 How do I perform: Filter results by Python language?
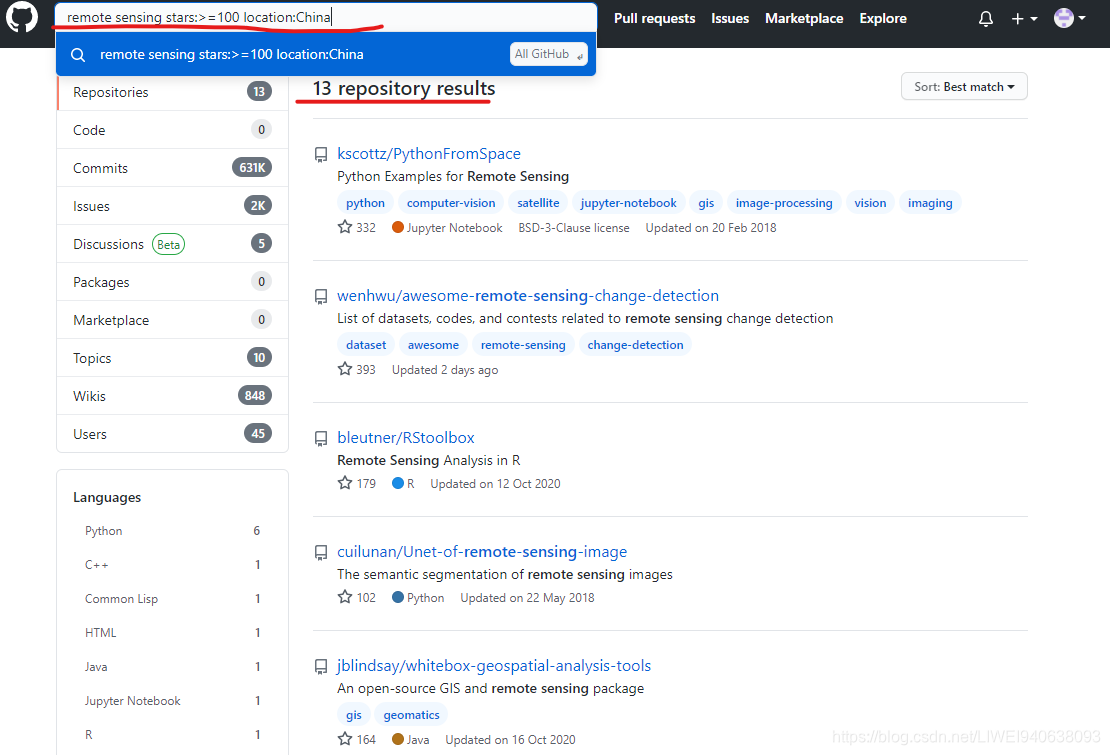coord(172,531)
